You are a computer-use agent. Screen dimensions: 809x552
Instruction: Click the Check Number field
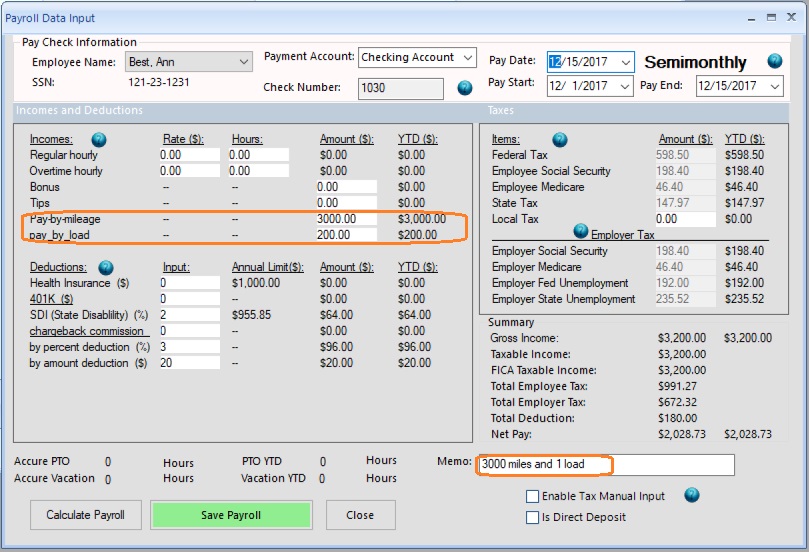tap(400, 88)
